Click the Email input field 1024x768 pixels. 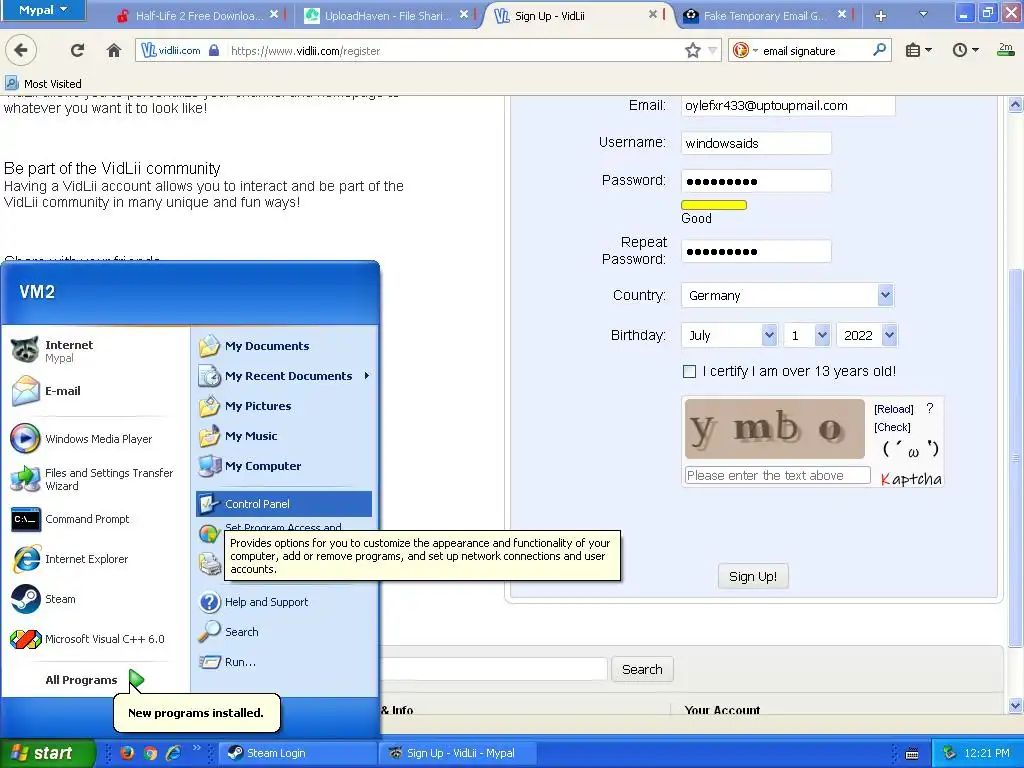tap(788, 106)
